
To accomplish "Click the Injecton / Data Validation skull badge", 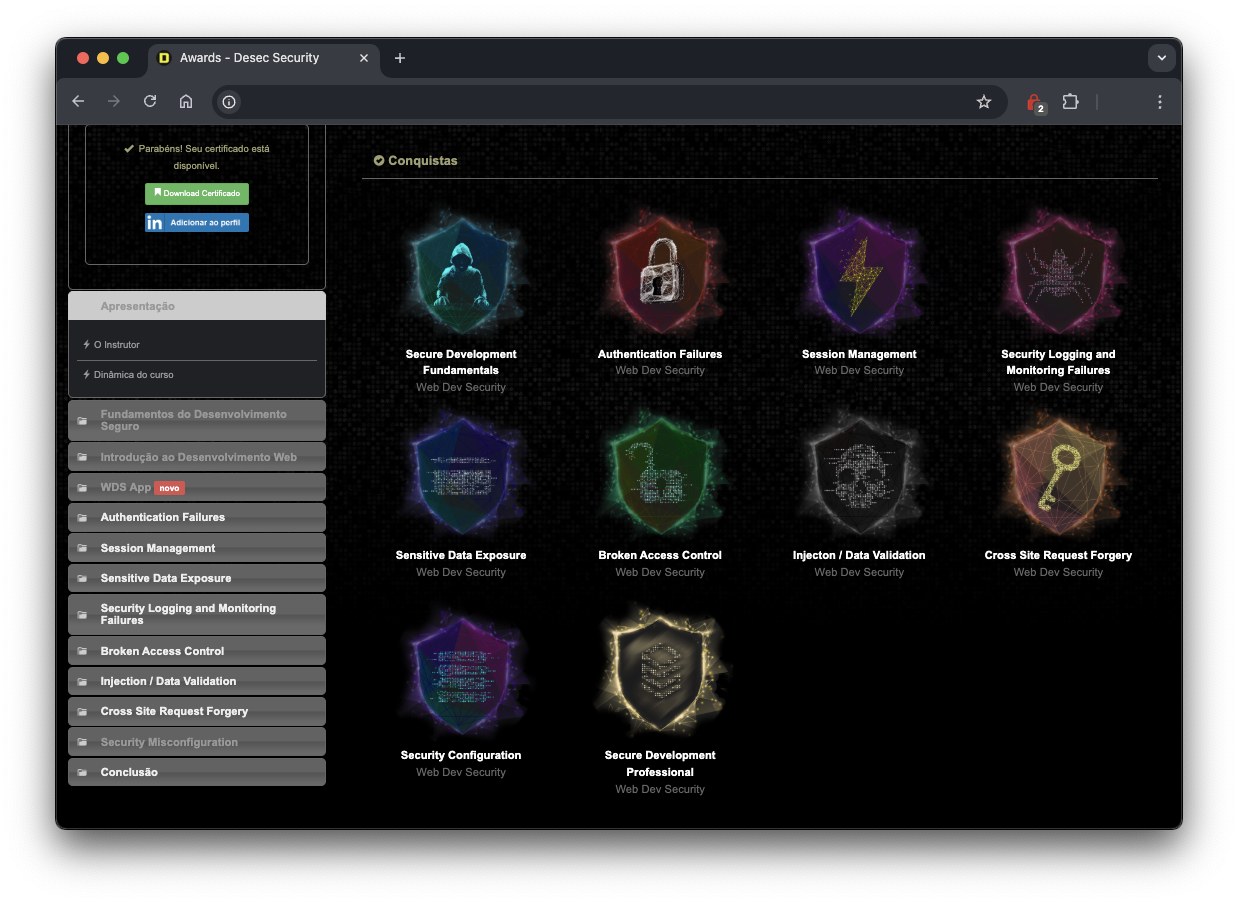I will point(858,474).
